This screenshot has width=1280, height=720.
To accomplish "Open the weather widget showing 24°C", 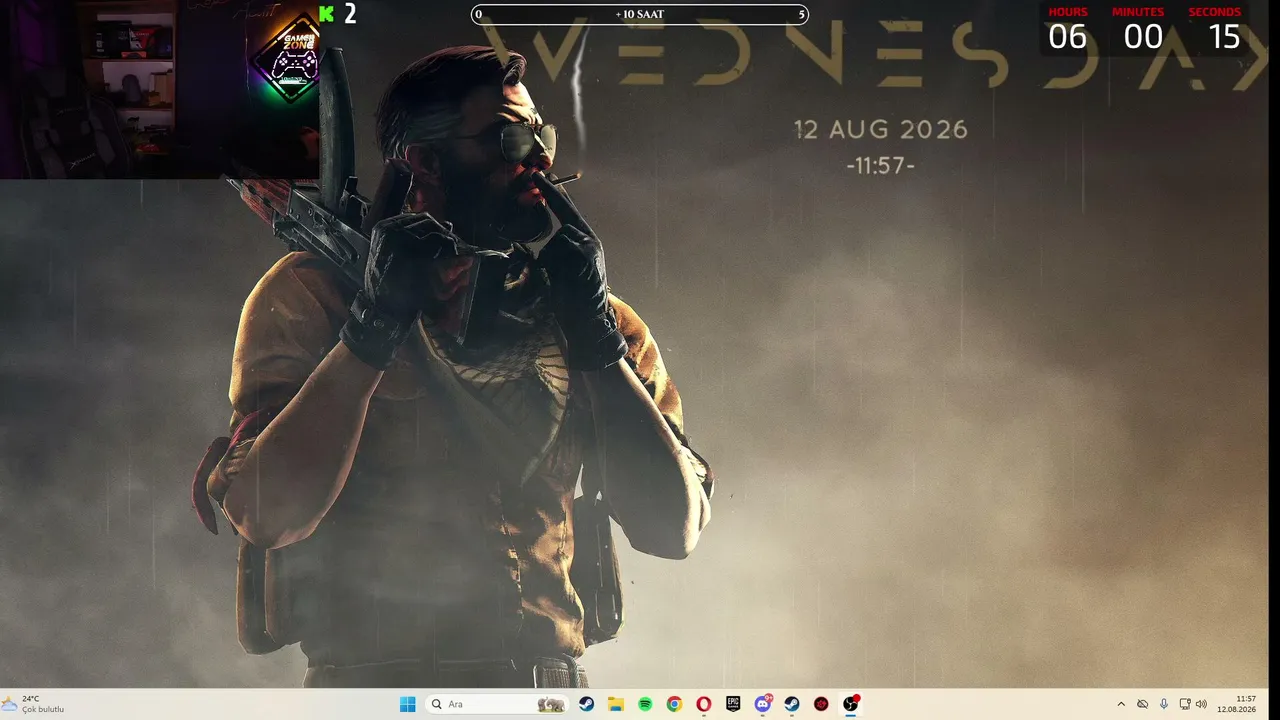I will (x=34, y=704).
